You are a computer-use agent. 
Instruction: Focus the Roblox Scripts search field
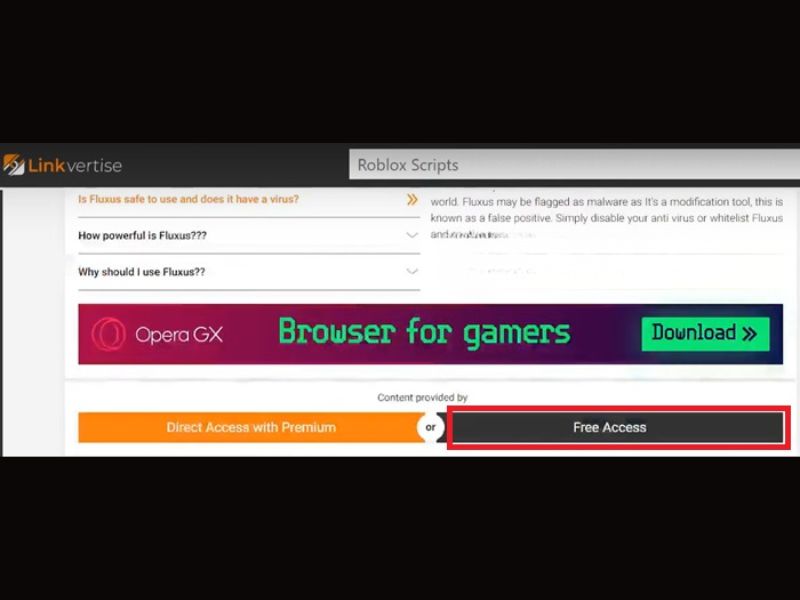point(574,164)
